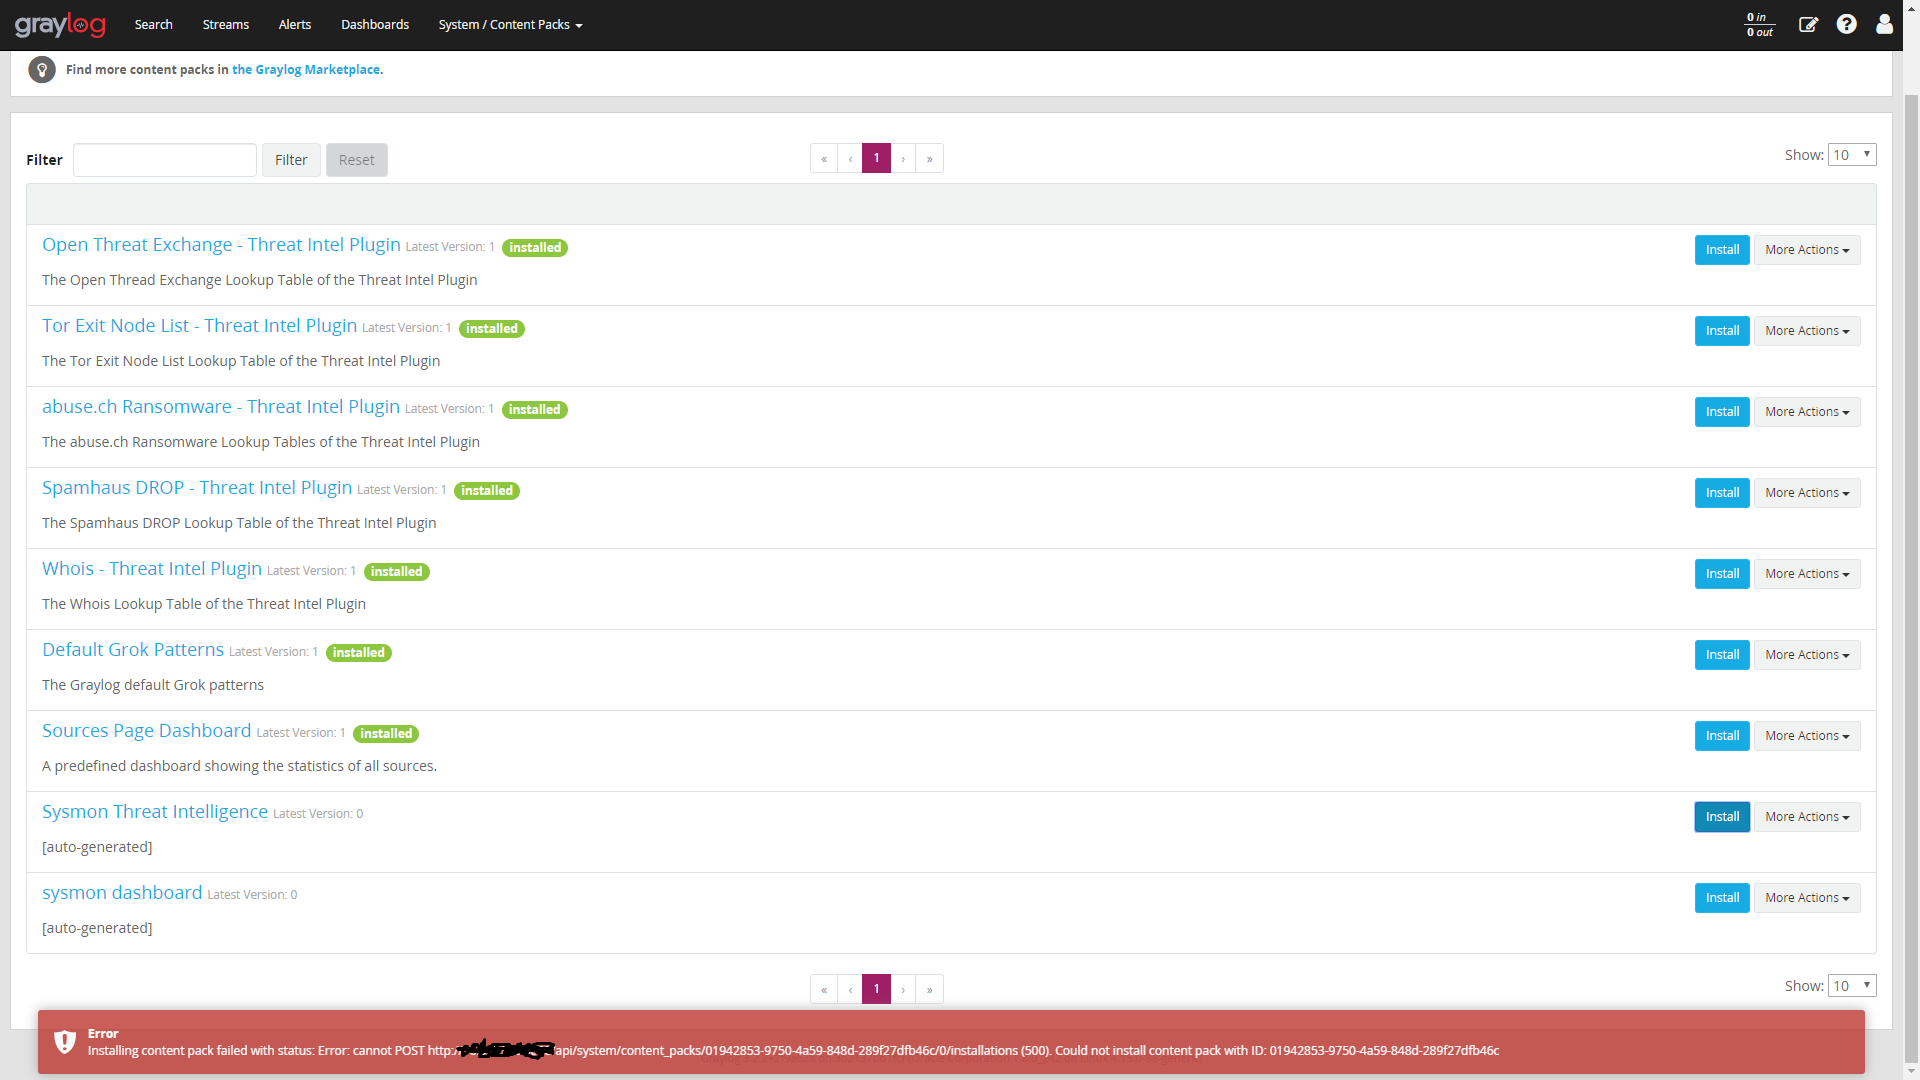Open the scratchpad edit icon
The width and height of the screenshot is (1920, 1080).
[x=1808, y=24]
